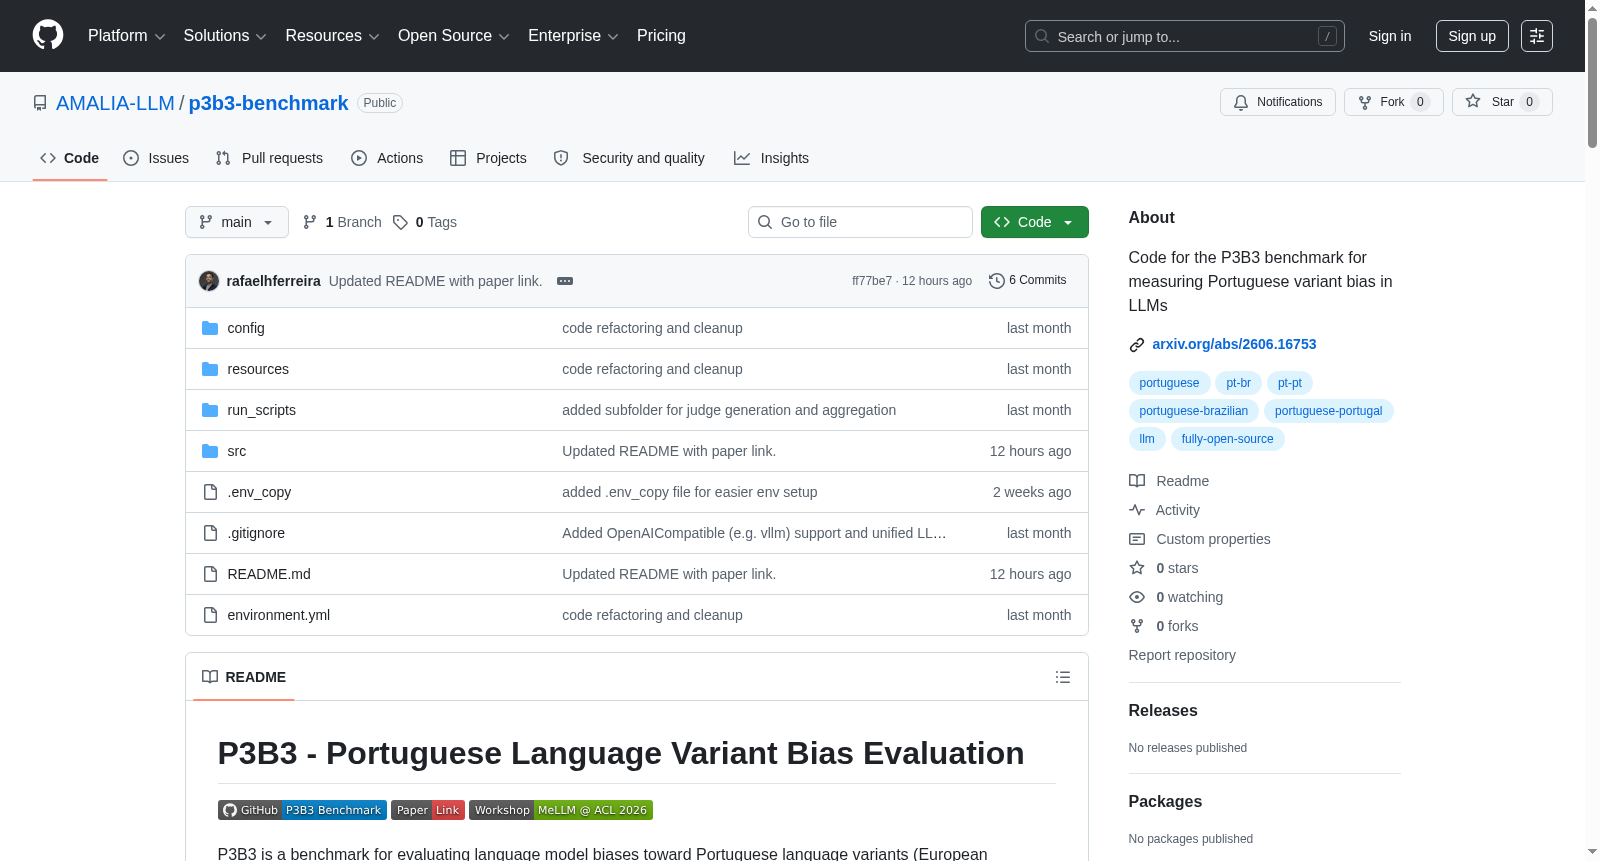Click the Readme book icon in About
Image resolution: width=1600 pixels, height=861 pixels.
1137,481
